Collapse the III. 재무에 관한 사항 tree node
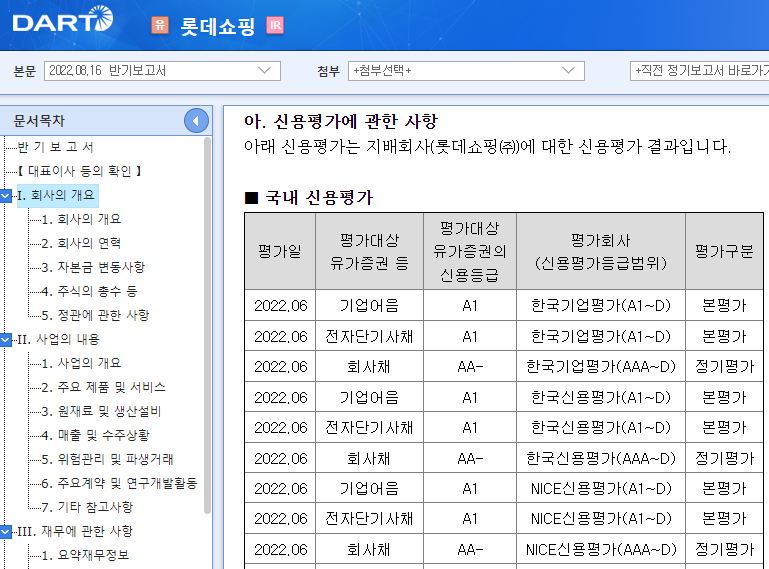The height and width of the screenshot is (569, 769). point(5,531)
